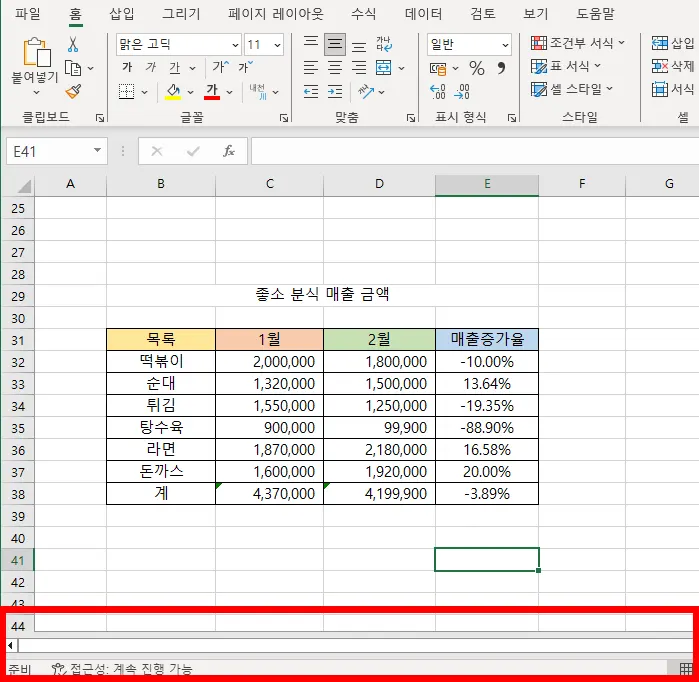This screenshot has width=699, height=682.
Task: Open fill color dropdown arrow
Action: (x=190, y=92)
